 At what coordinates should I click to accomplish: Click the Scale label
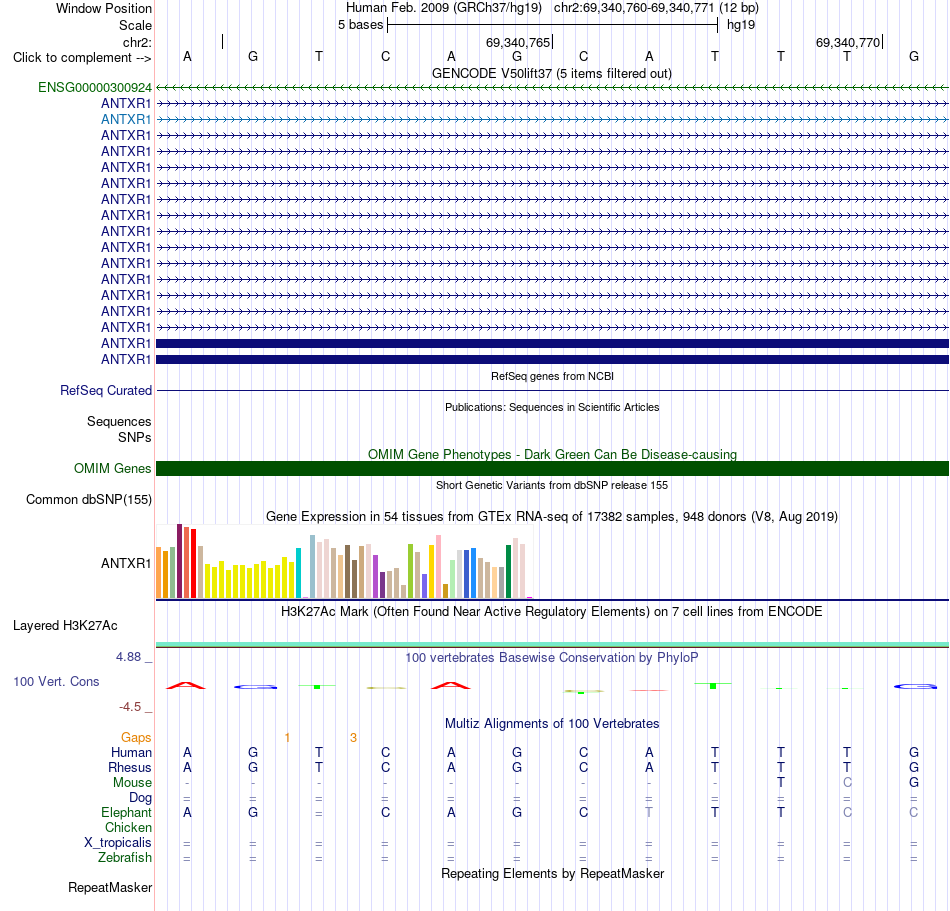tap(136, 25)
